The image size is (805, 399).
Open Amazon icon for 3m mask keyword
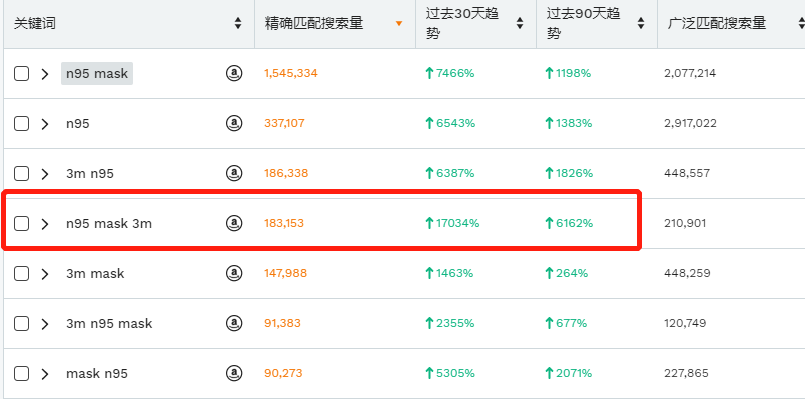234,273
